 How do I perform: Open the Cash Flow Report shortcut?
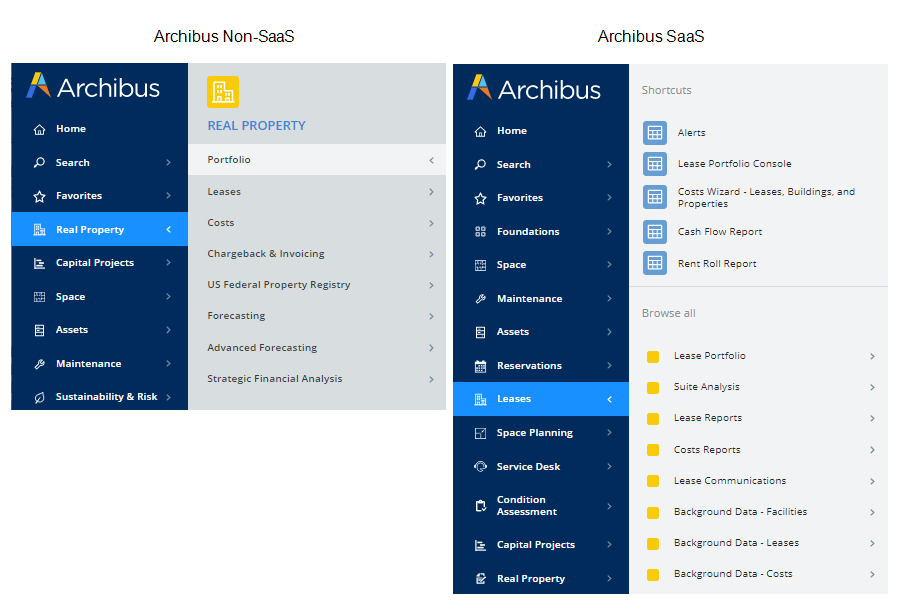(x=720, y=232)
